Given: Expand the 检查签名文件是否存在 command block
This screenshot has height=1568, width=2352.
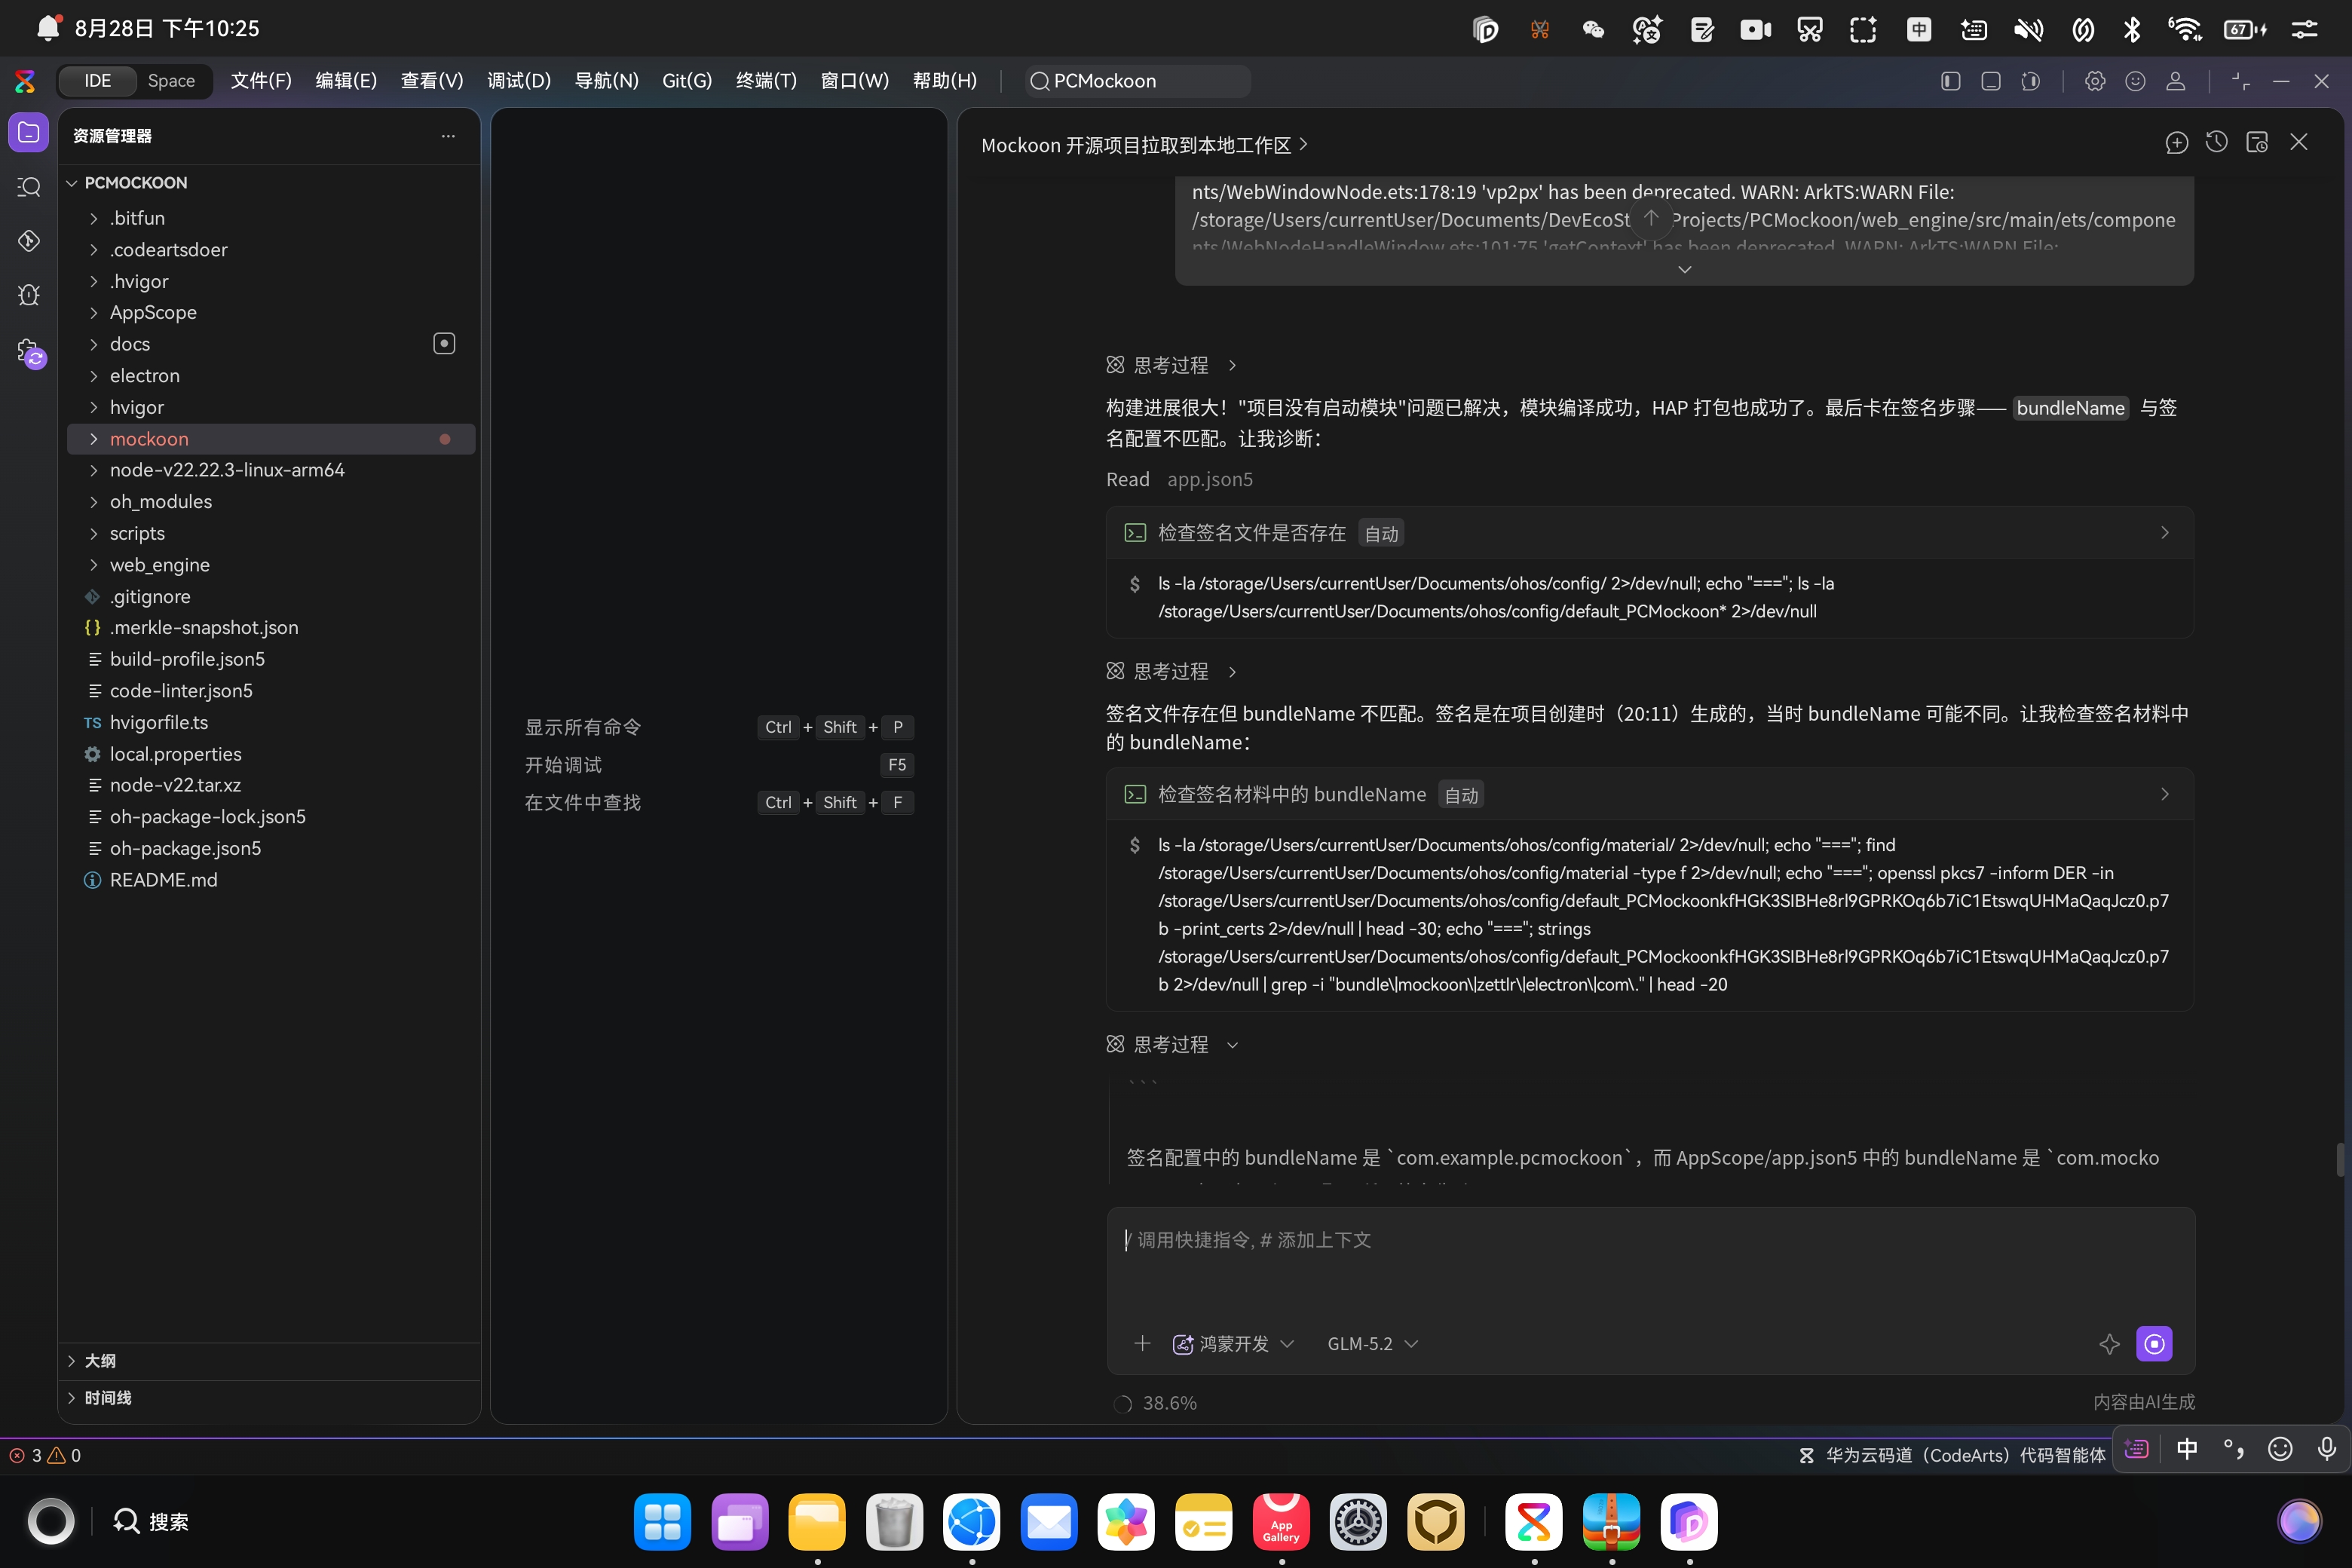Looking at the screenshot, I should [2164, 533].
